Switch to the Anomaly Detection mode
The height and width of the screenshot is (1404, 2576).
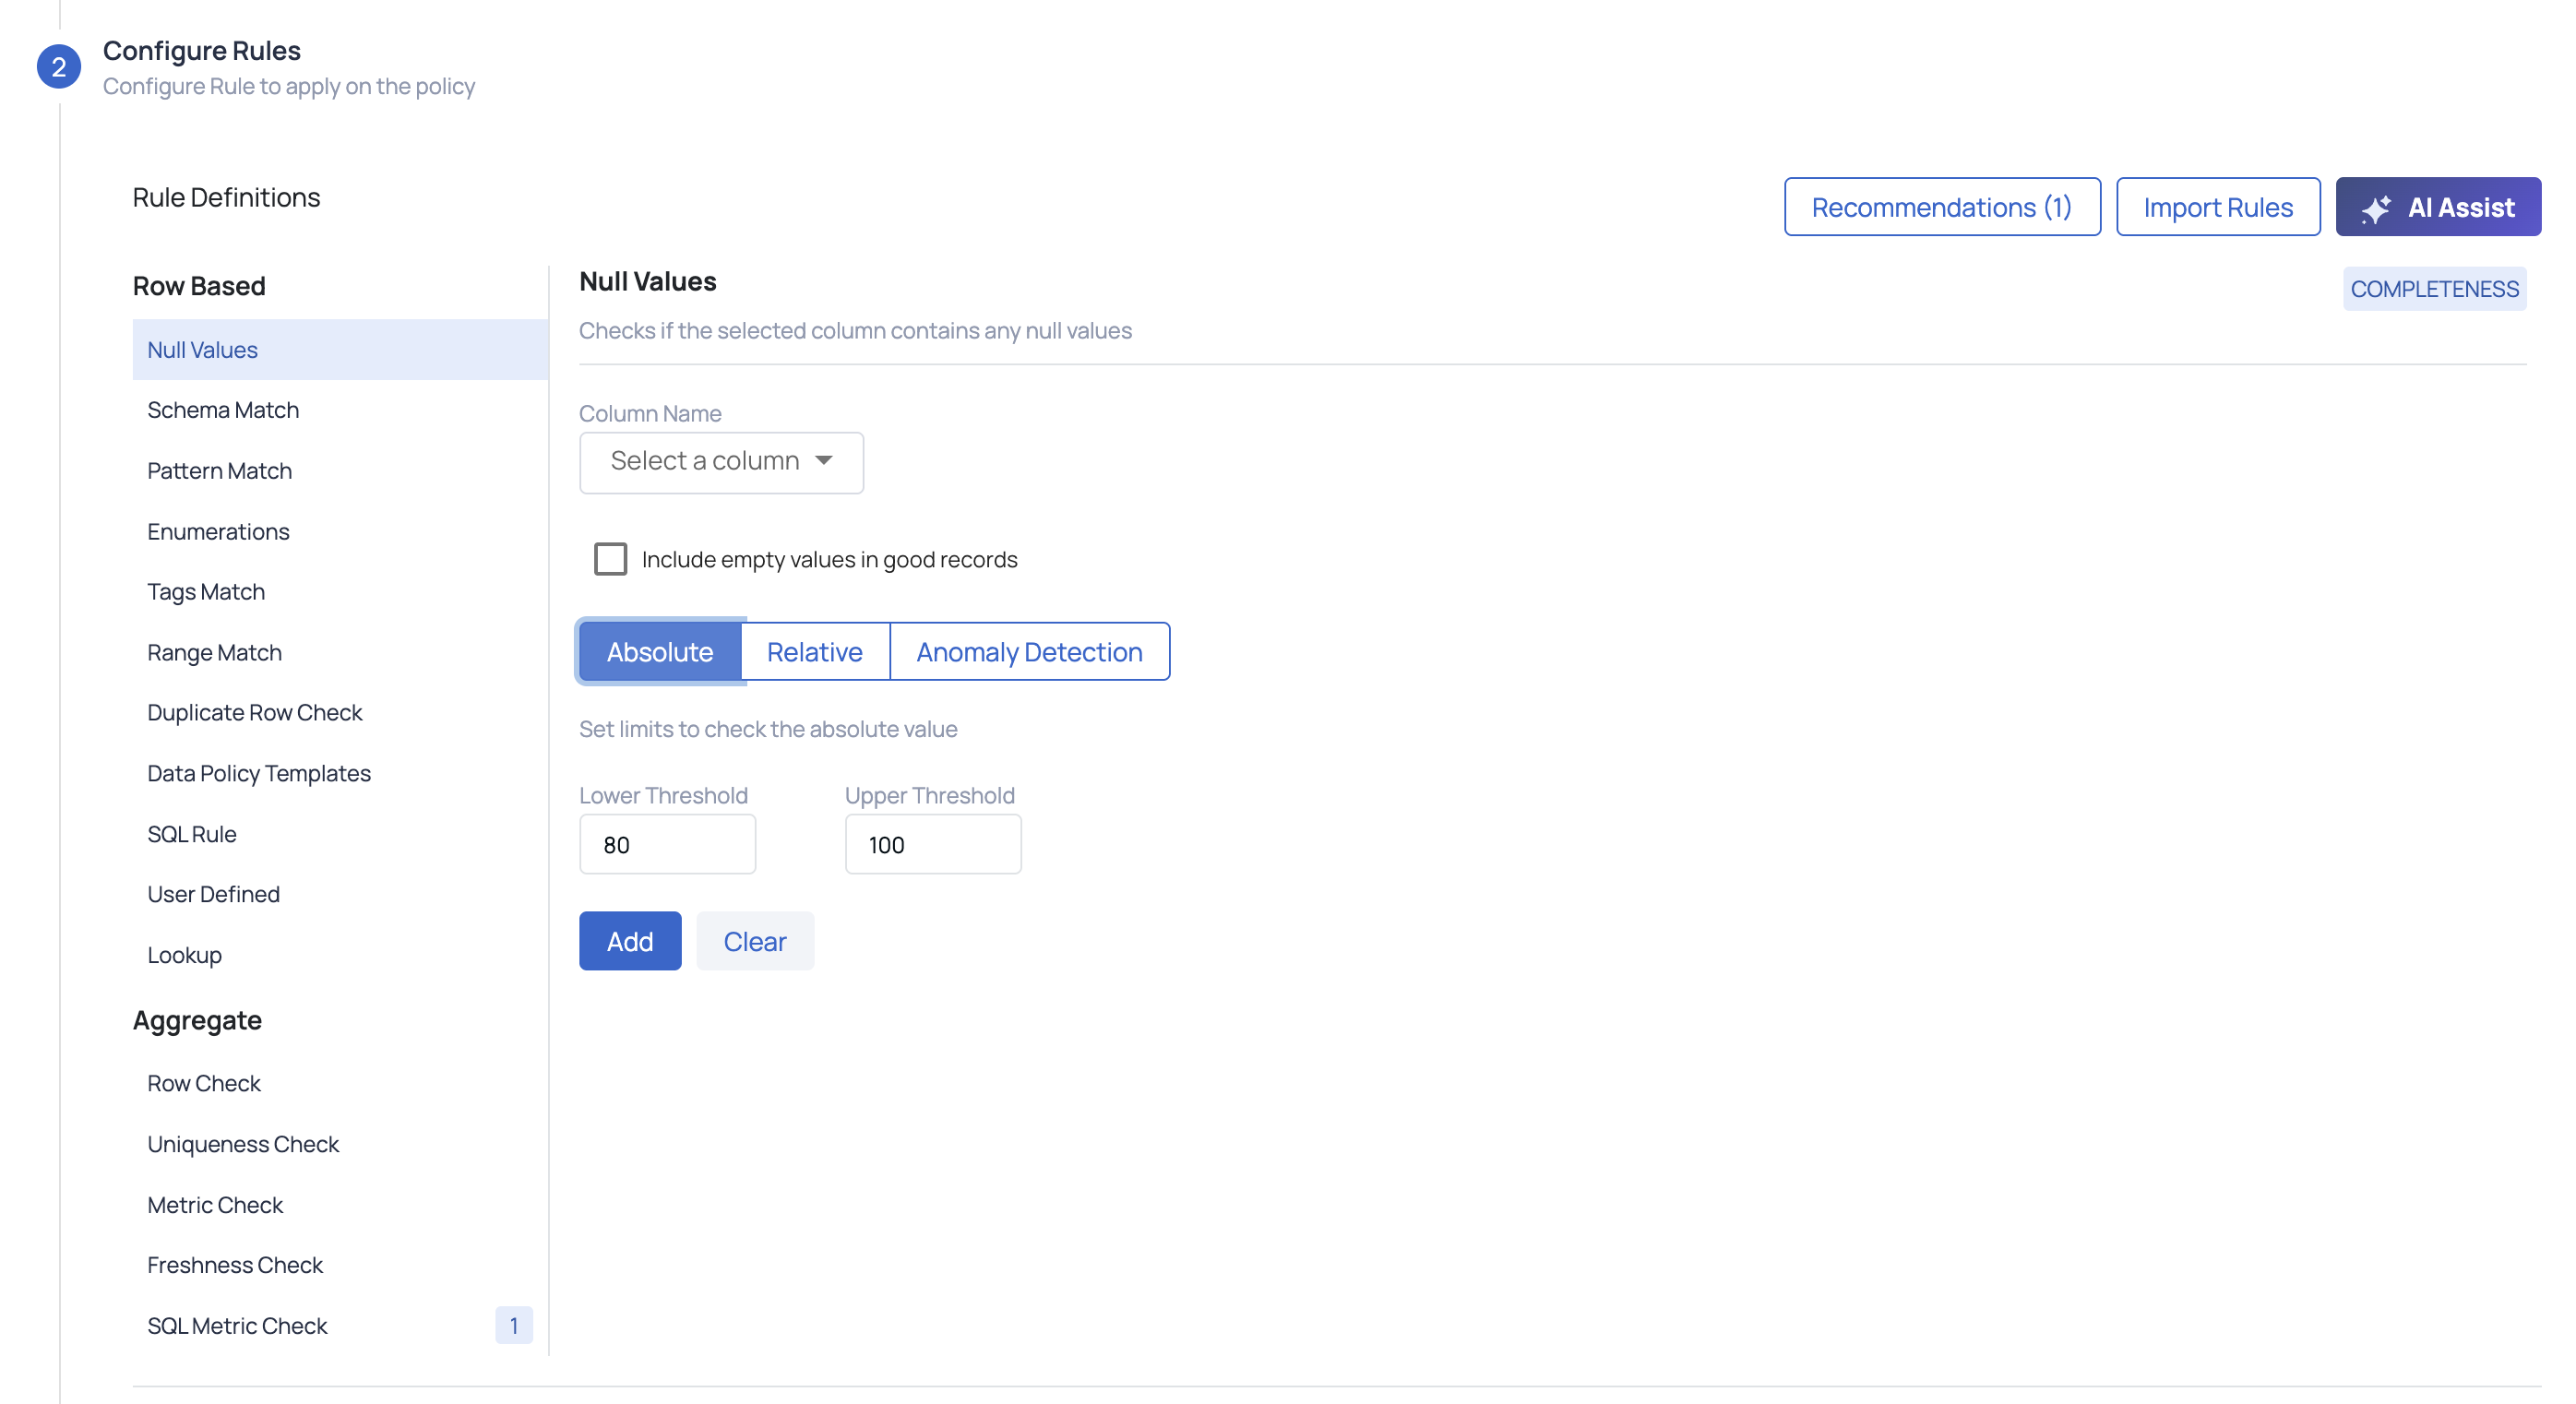pos(1030,651)
